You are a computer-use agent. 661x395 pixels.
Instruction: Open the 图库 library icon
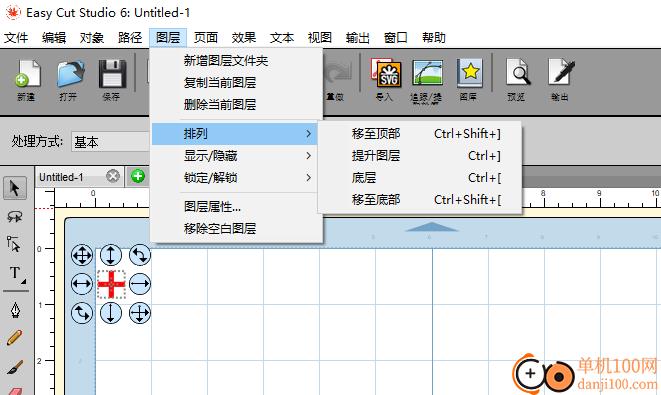(x=469, y=73)
